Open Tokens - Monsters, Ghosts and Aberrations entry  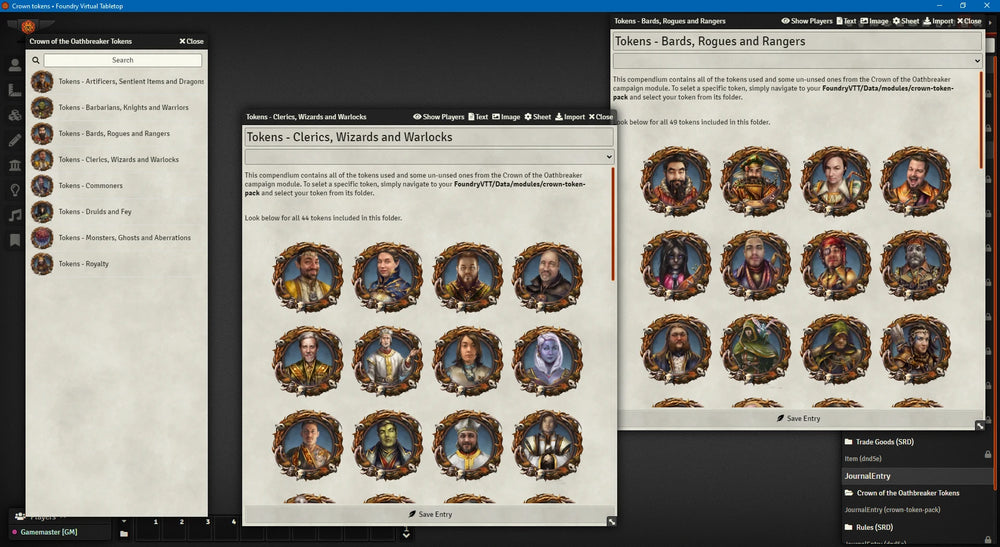click(x=124, y=238)
